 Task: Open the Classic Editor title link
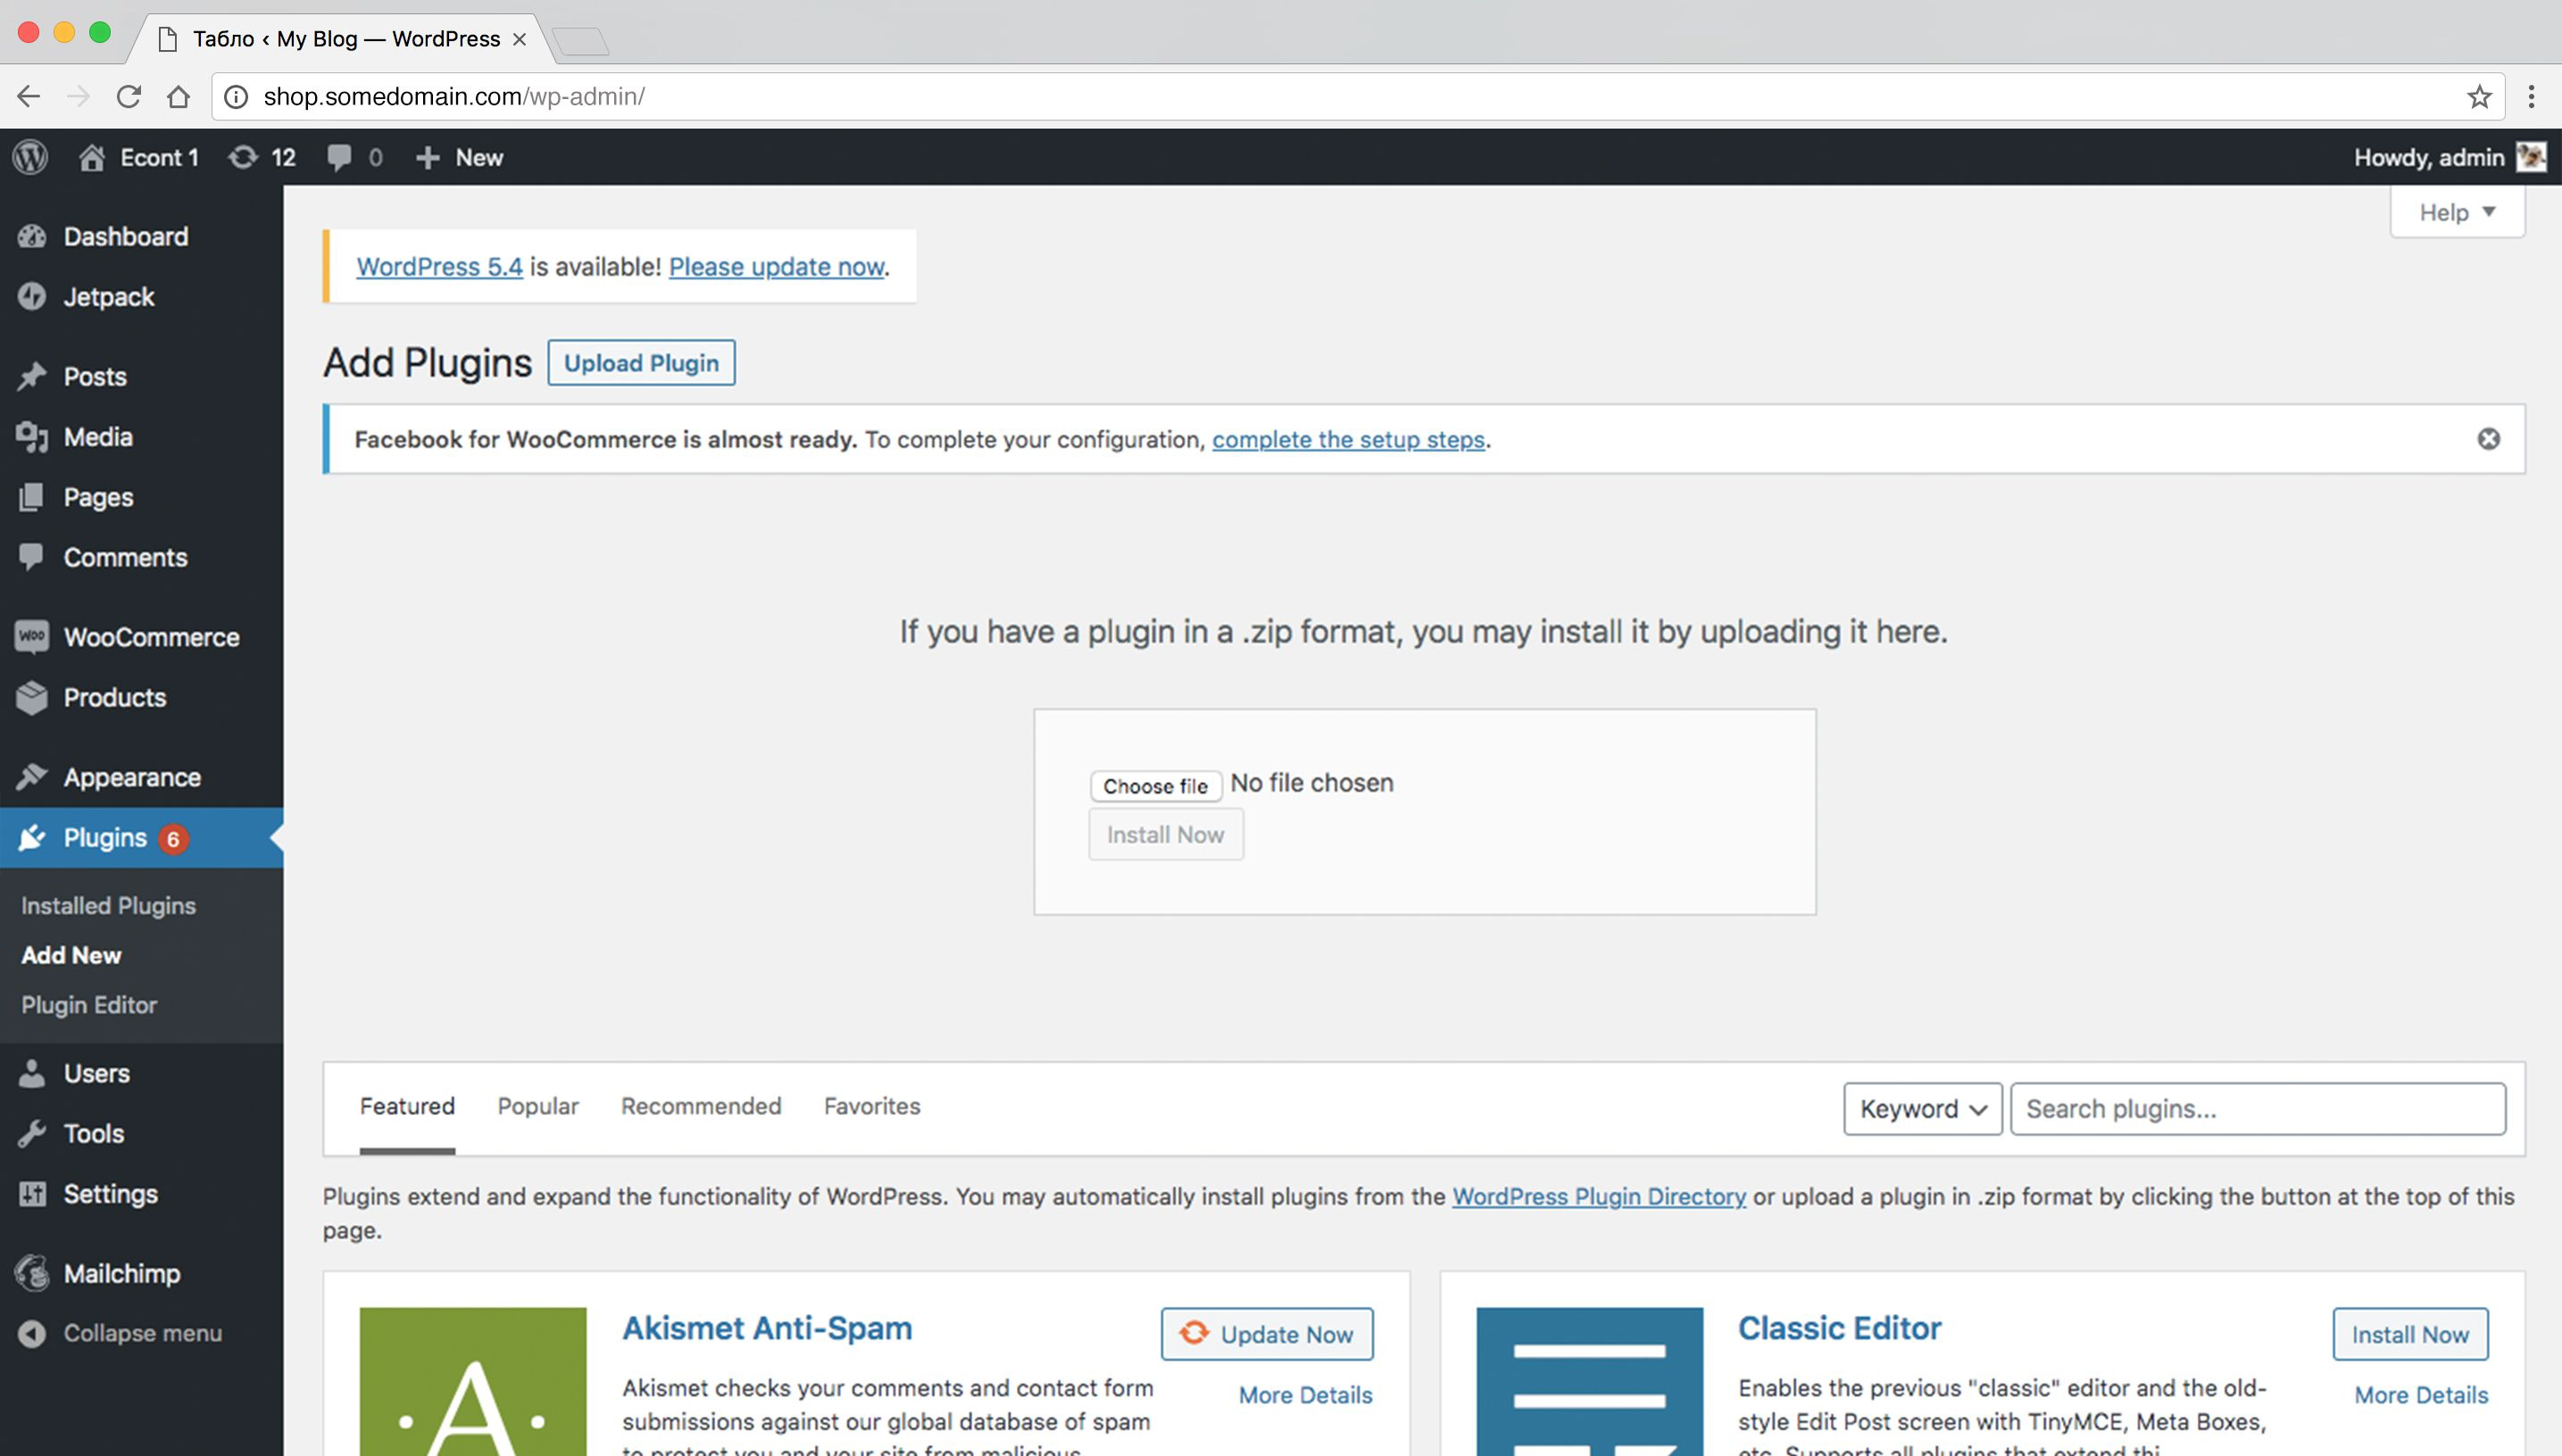pos(1840,1328)
